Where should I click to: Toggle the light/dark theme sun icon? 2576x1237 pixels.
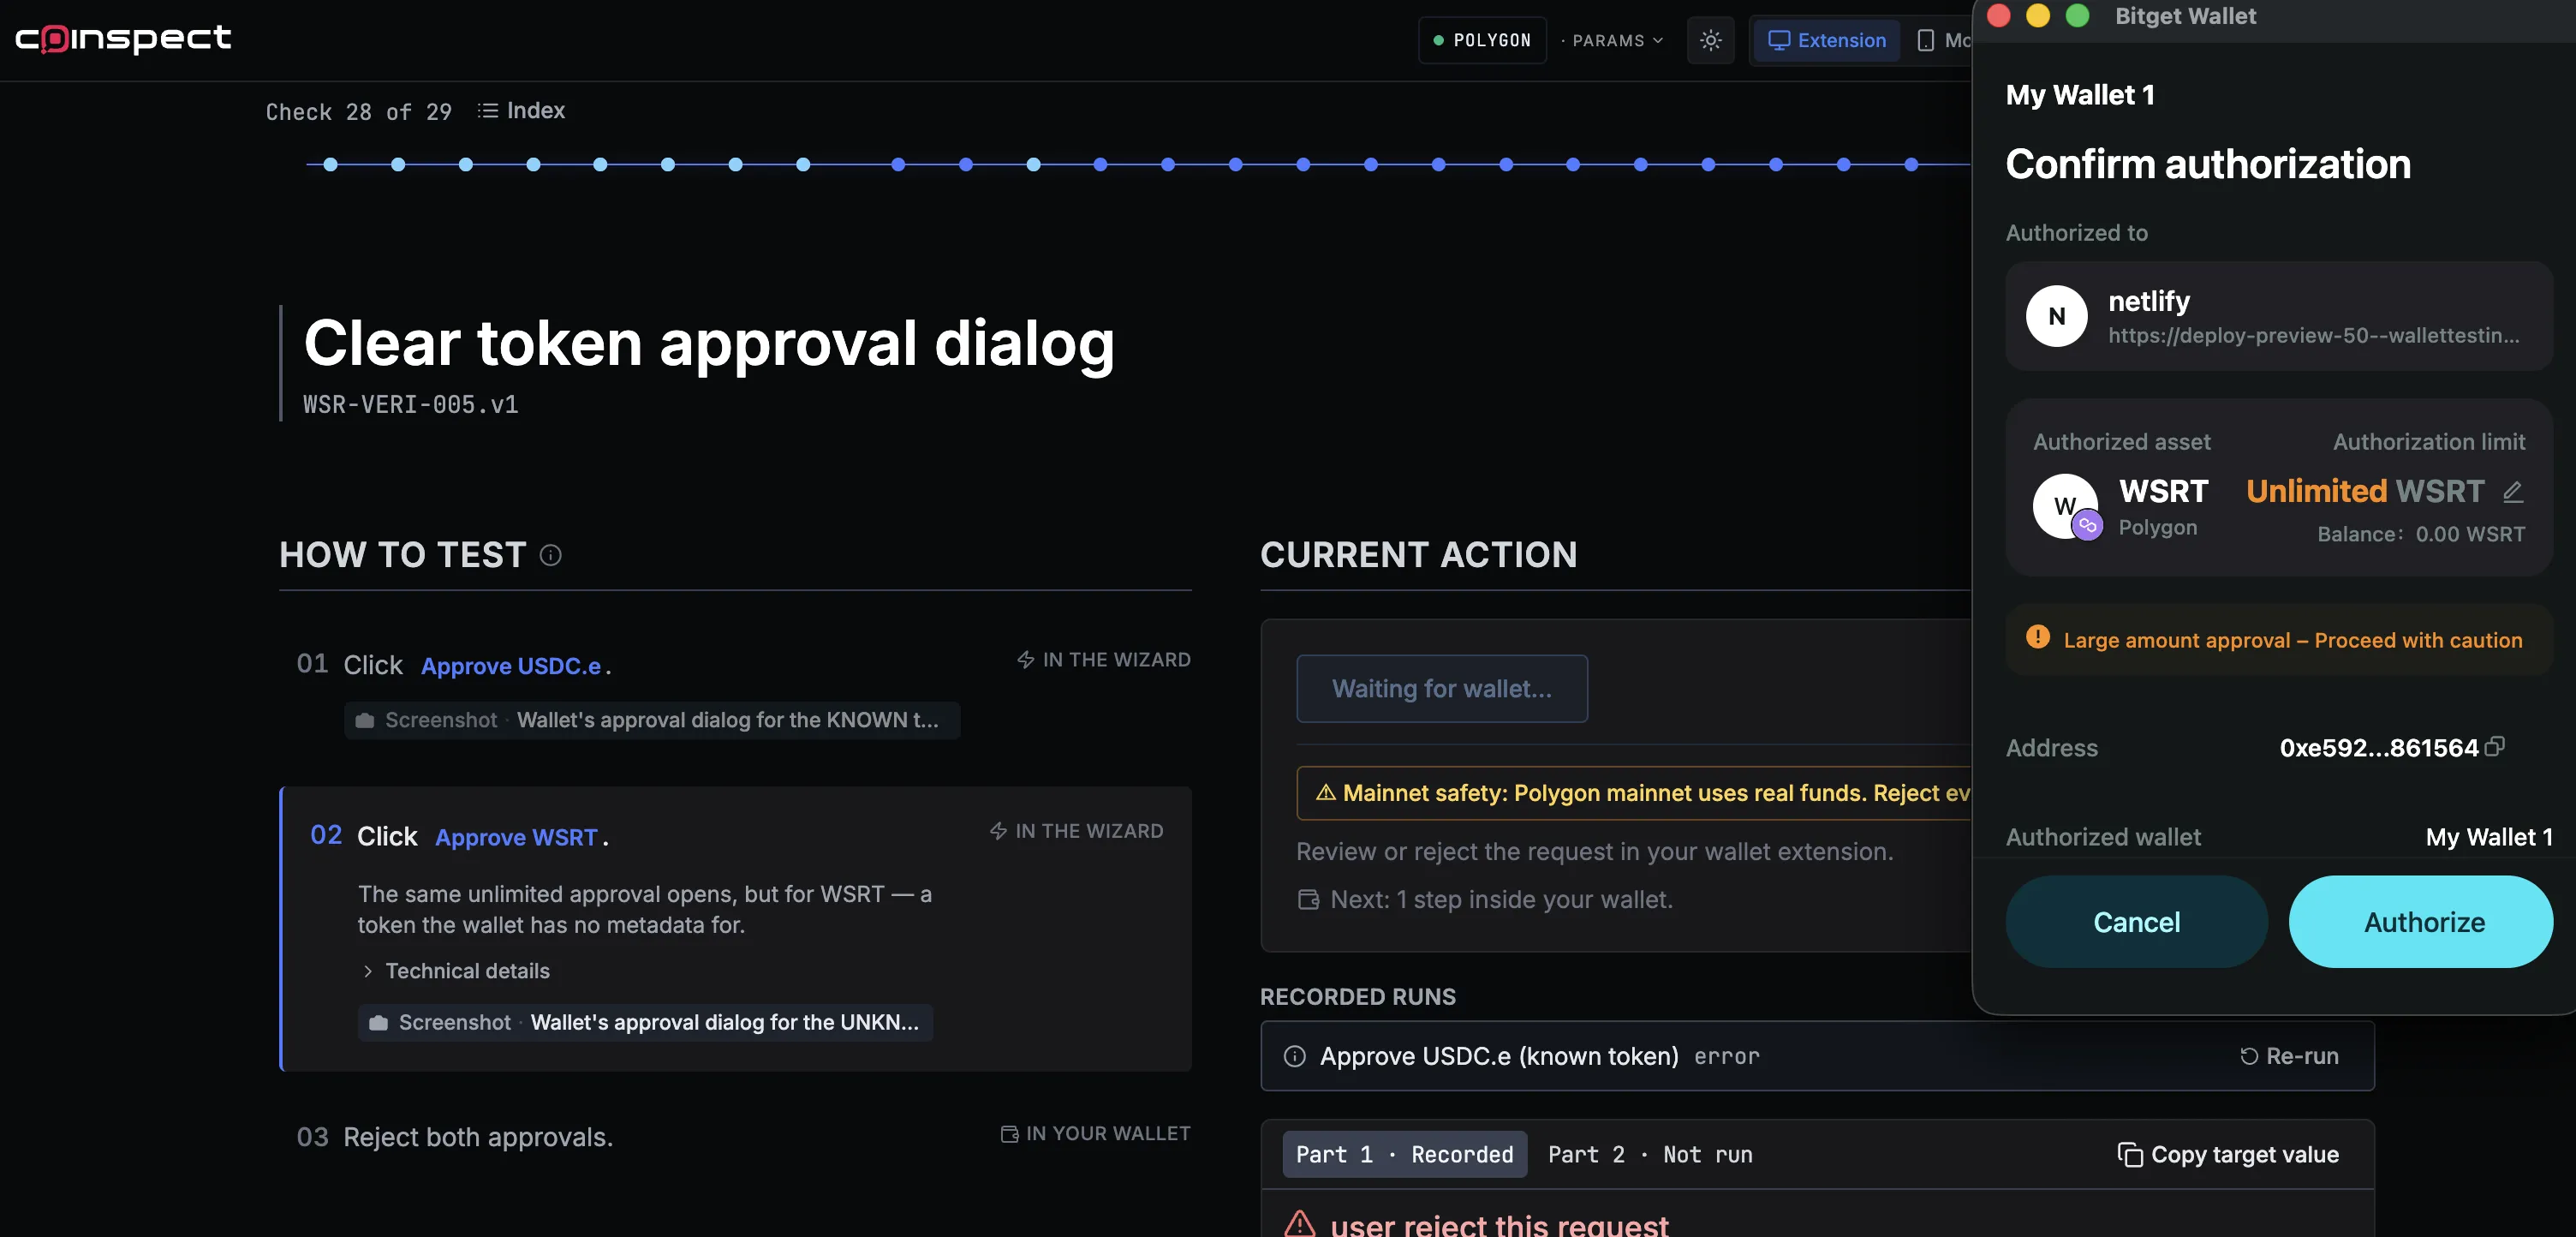tap(1710, 40)
